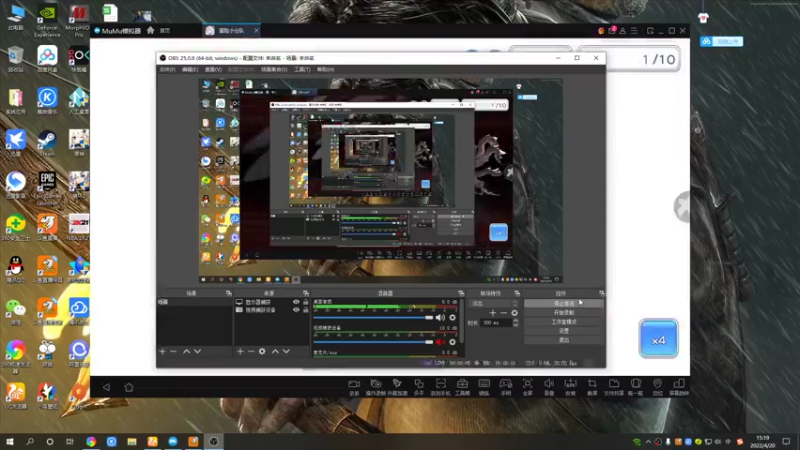
Task: Click the MuMu bottom bar home button
Action: click(x=129, y=387)
